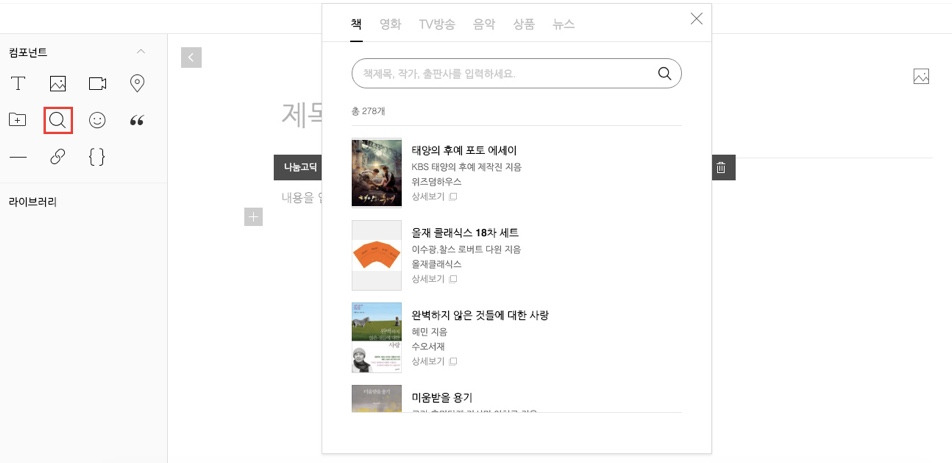This screenshot has height=463, width=952.
Task: Add a horizontal divider line component
Action: click(x=18, y=157)
